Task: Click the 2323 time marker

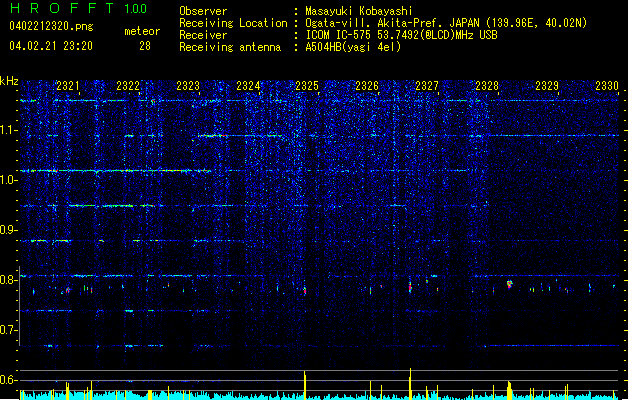Action: coord(188,86)
